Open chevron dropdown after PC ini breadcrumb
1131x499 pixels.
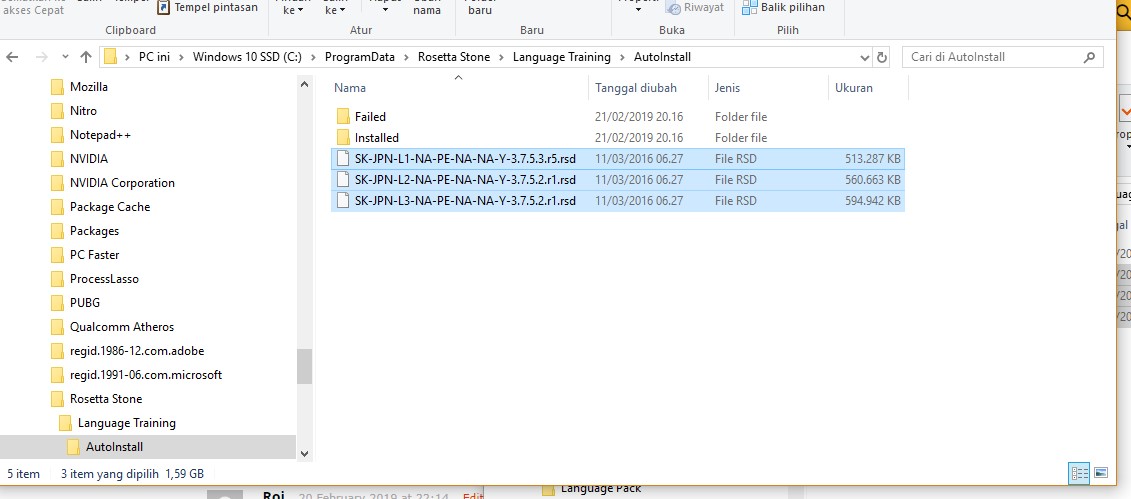click(x=182, y=58)
